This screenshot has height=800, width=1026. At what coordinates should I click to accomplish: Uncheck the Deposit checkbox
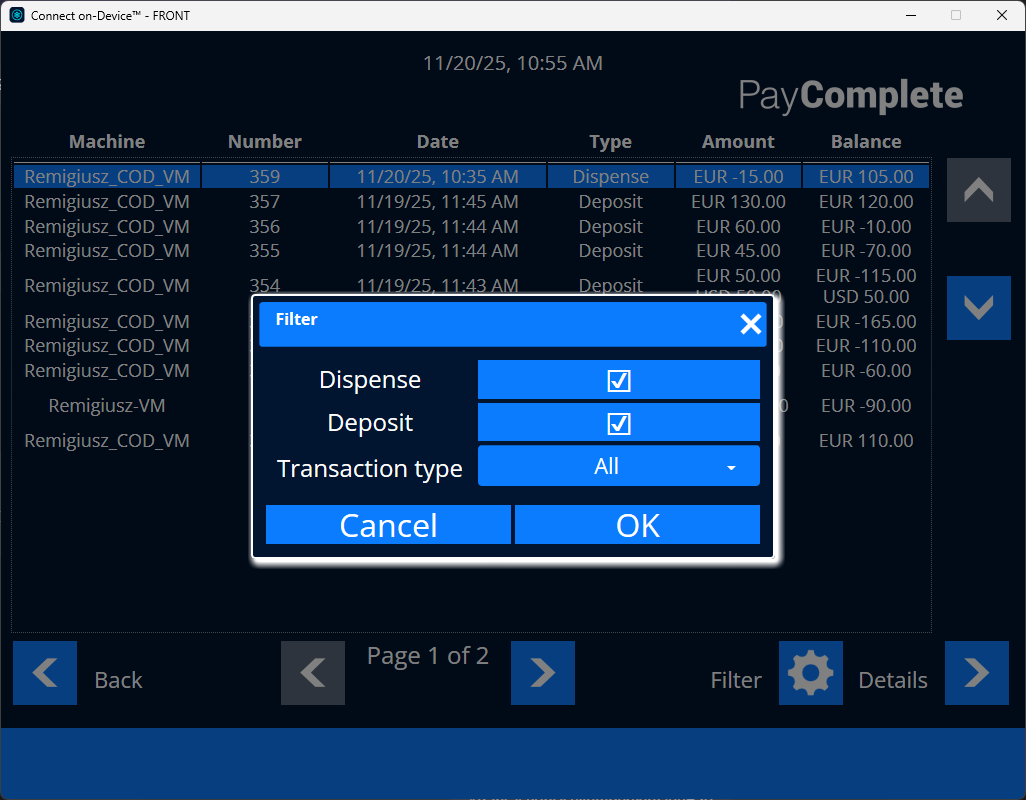pyautogui.click(x=618, y=422)
